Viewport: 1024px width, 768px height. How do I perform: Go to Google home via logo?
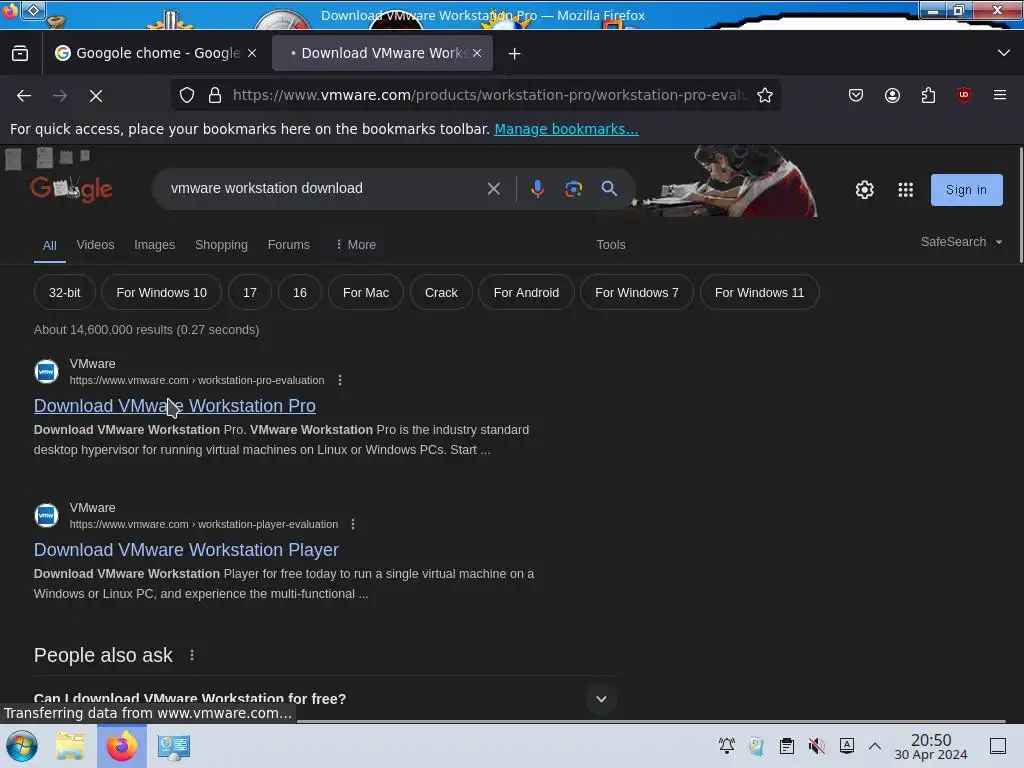point(71,189)
